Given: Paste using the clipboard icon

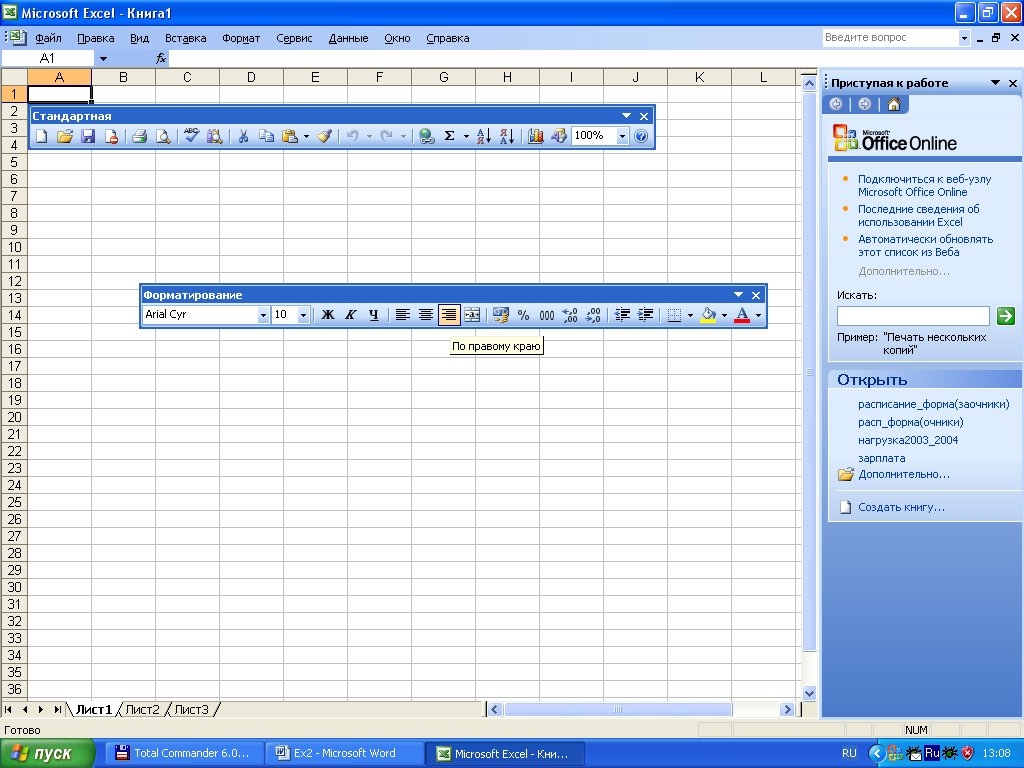Looking at the screenshot, I should (289, 136).
